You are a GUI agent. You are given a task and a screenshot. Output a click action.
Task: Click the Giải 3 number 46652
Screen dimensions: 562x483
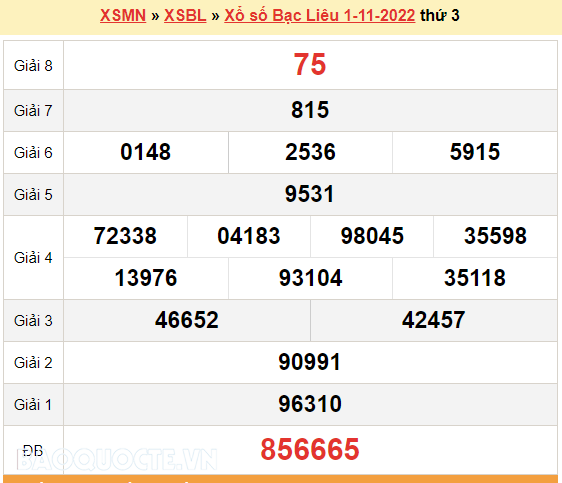[187, 320]
